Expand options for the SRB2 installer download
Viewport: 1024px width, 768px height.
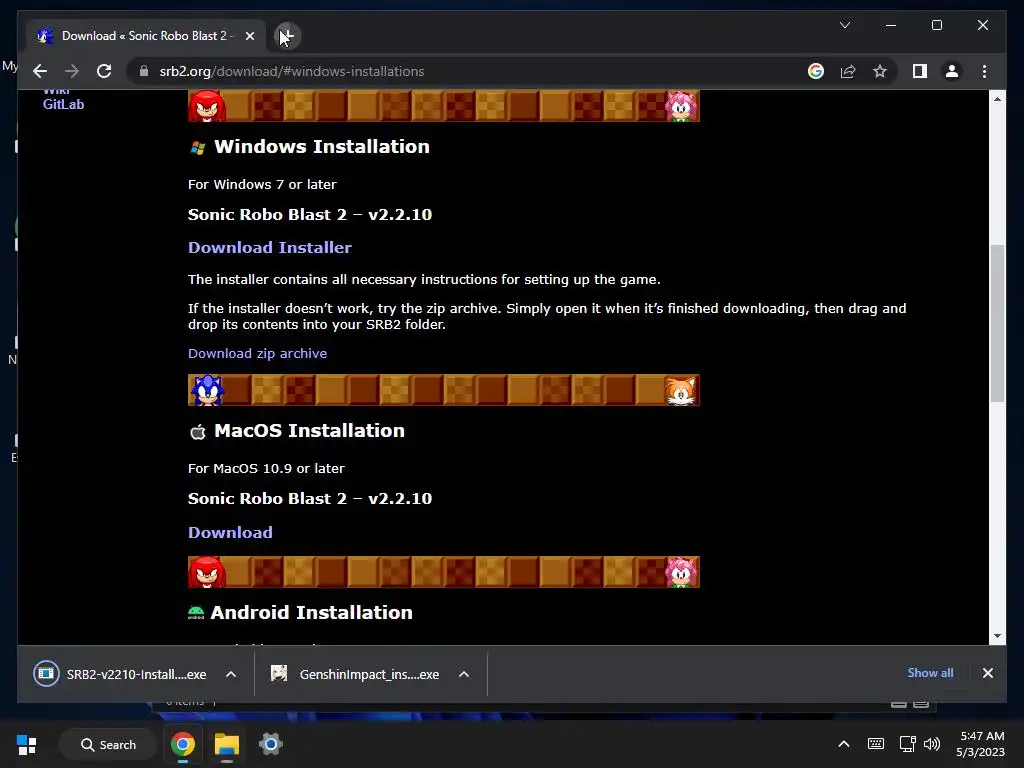(x=231, y=674)
